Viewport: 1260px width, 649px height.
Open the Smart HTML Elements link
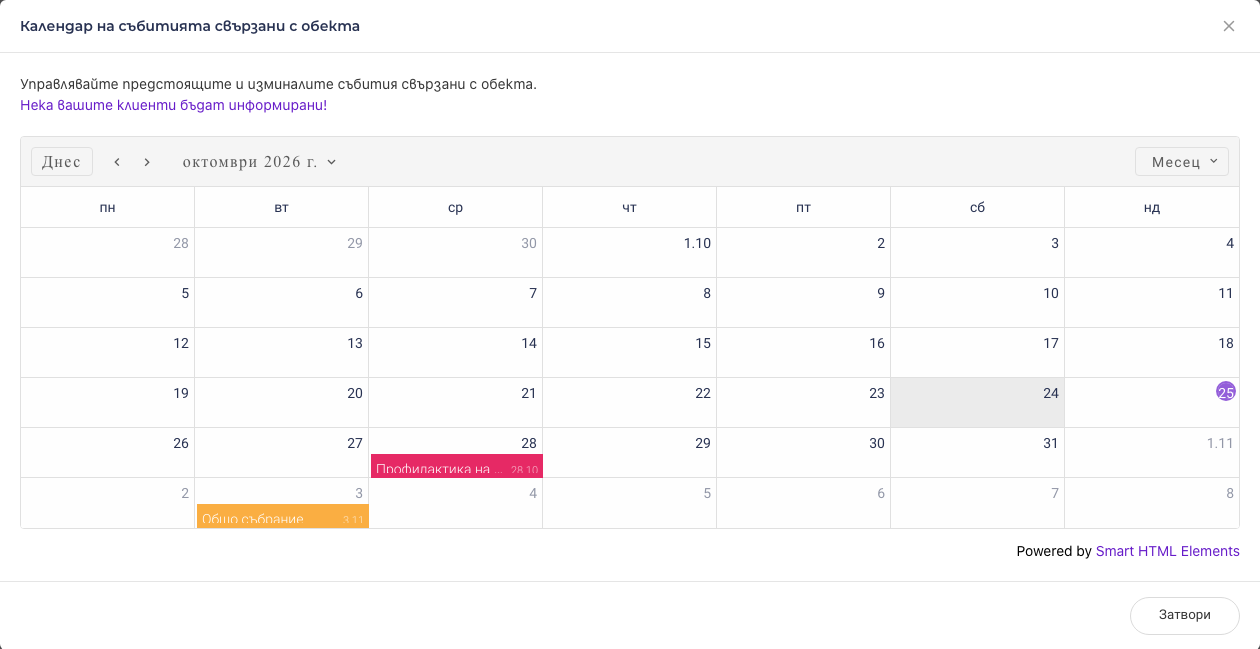[1168, 551]
